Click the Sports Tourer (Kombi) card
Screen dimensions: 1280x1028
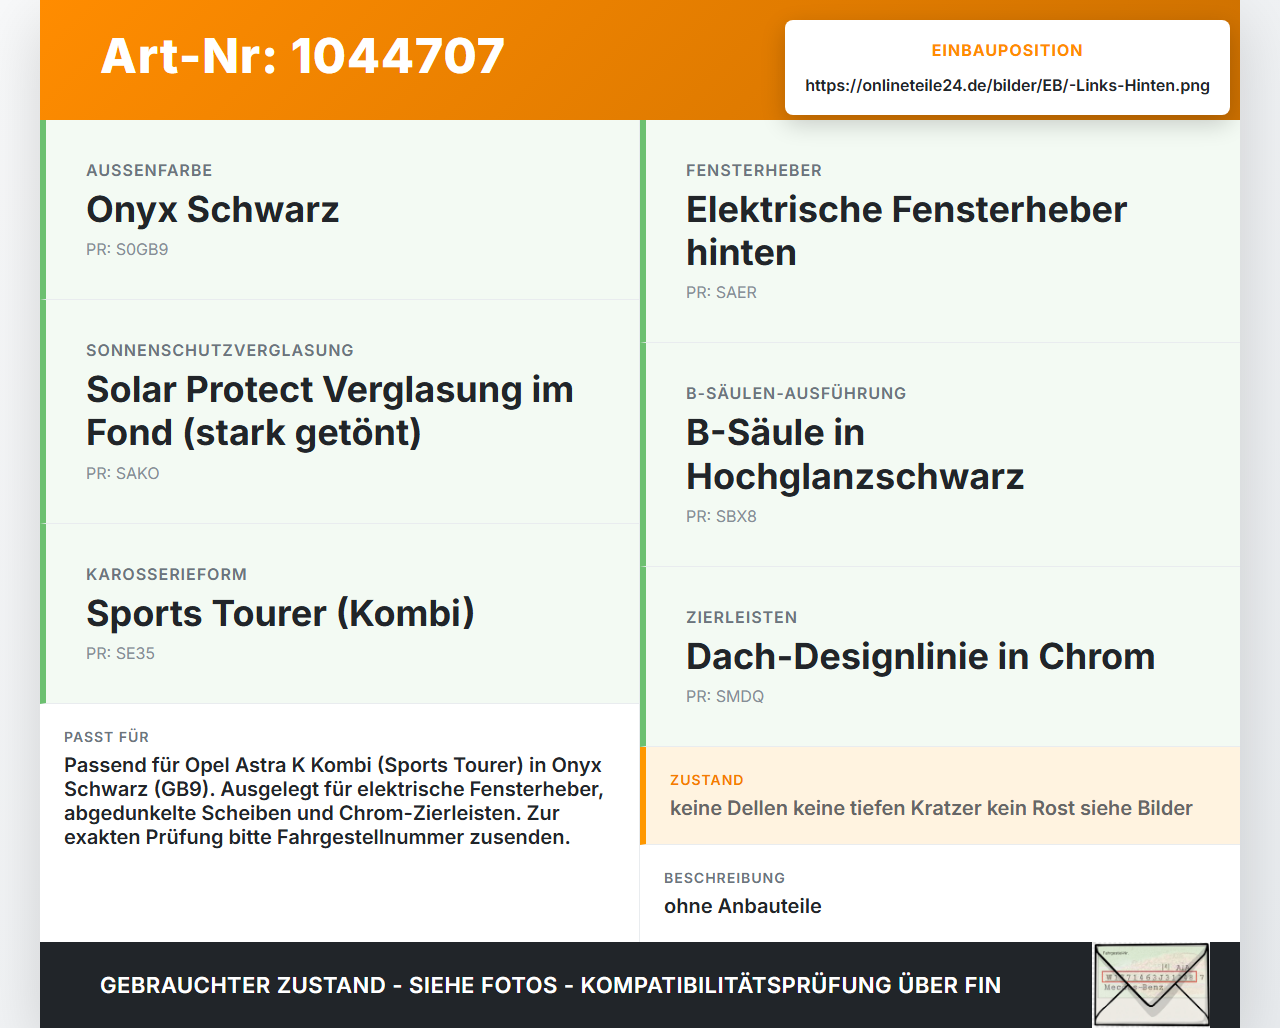pos(340,614)
